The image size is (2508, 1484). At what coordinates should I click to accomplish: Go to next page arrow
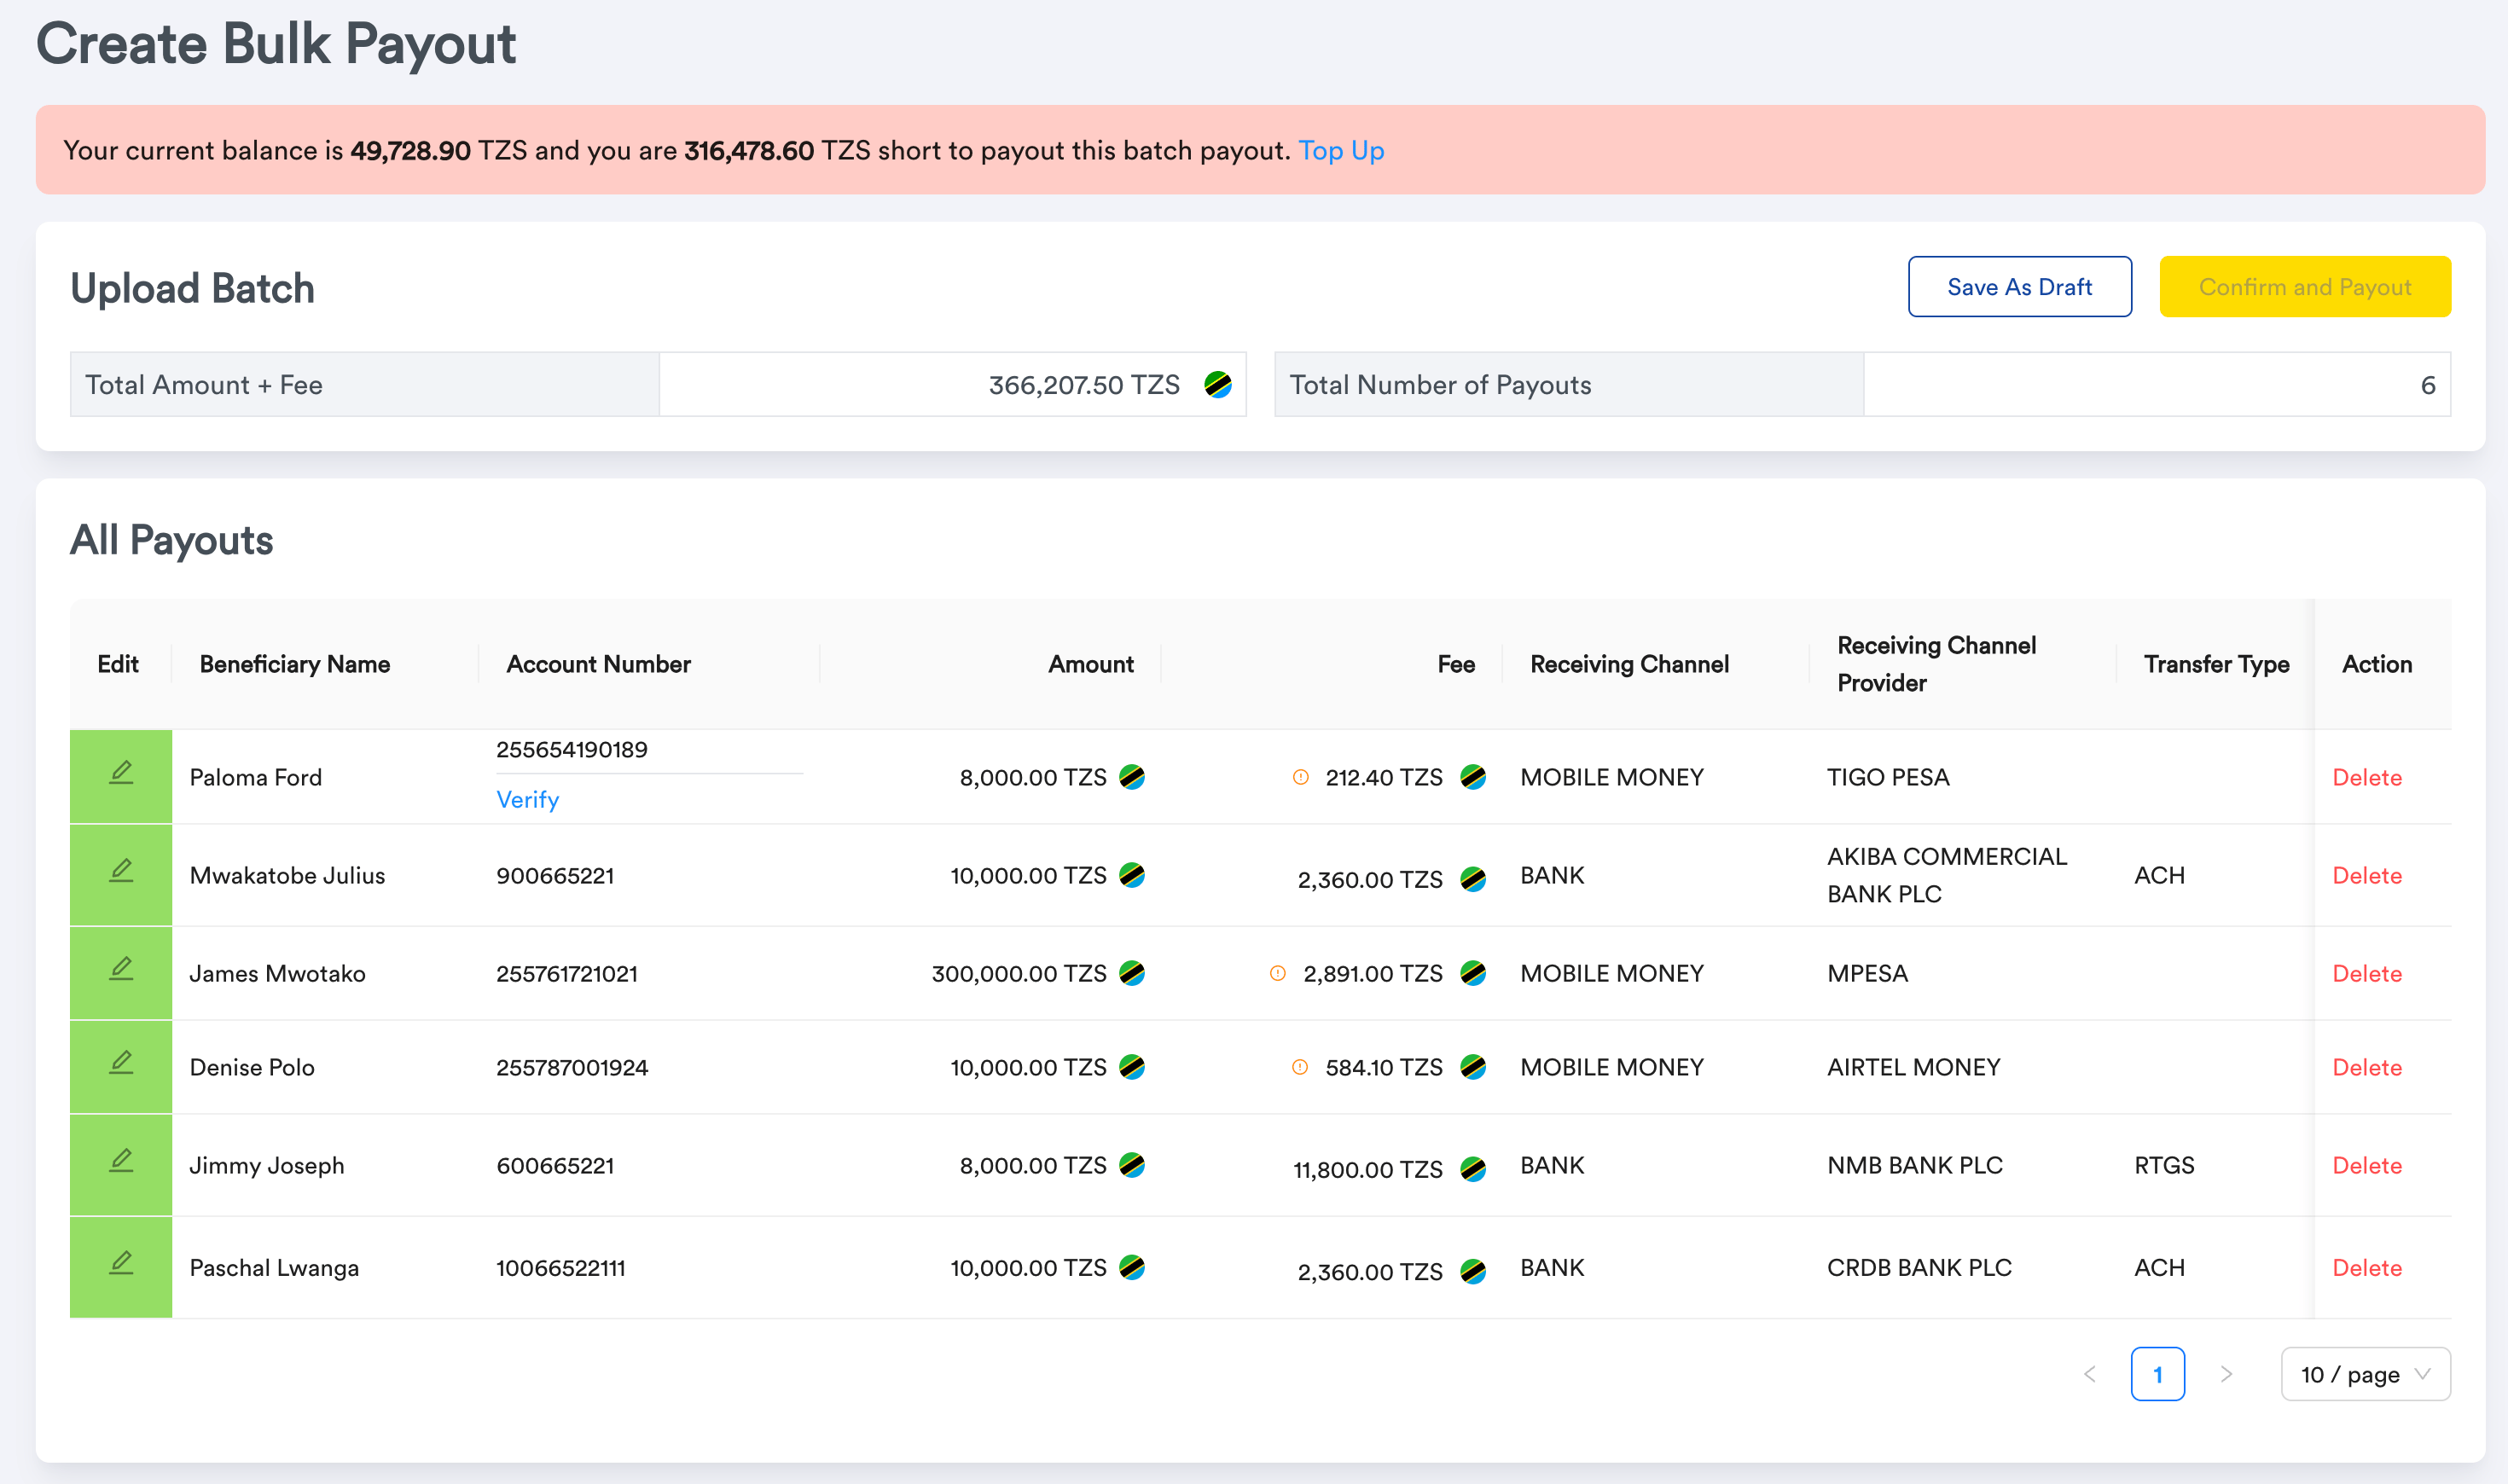tap(2226, 1374)
